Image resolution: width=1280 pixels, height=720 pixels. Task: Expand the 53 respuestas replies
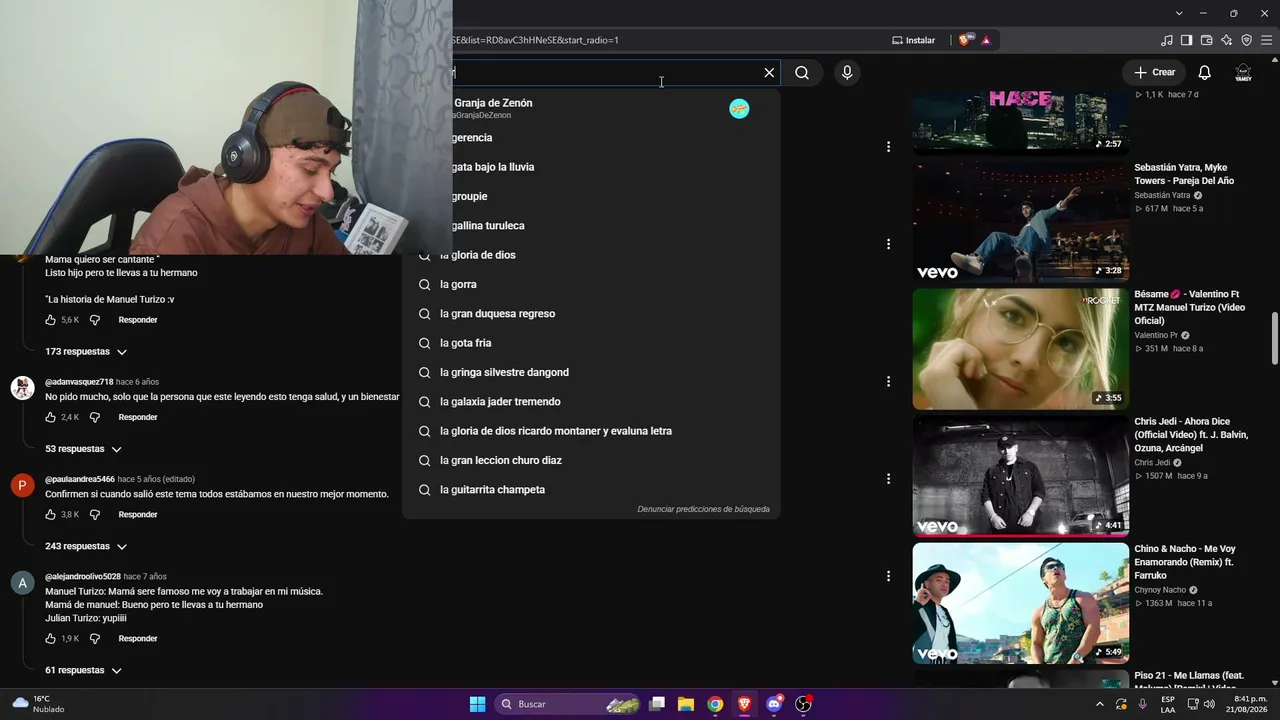83,449
